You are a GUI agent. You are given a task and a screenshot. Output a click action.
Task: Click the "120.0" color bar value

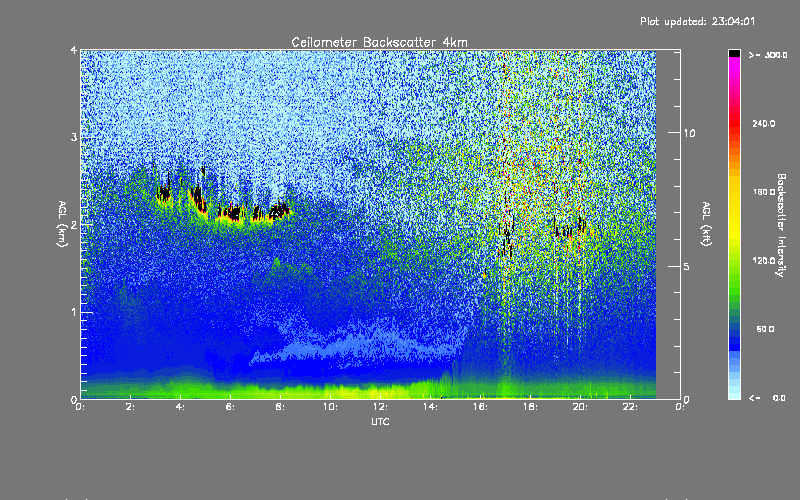pos(764,260)
